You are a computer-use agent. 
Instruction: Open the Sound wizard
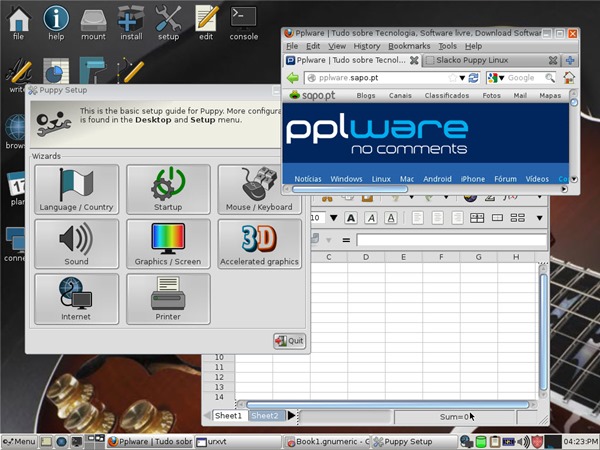click(x=77, y=244)
